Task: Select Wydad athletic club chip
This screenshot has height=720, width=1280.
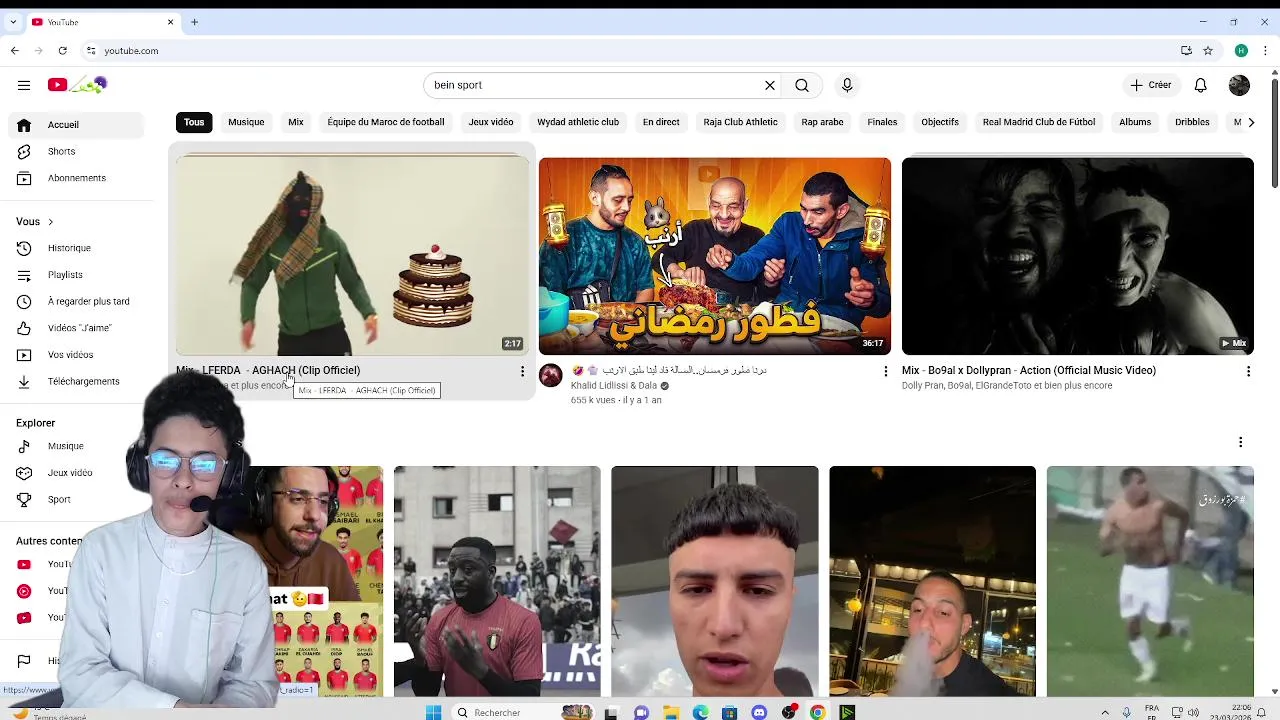Action: click(x=578, y=122)
